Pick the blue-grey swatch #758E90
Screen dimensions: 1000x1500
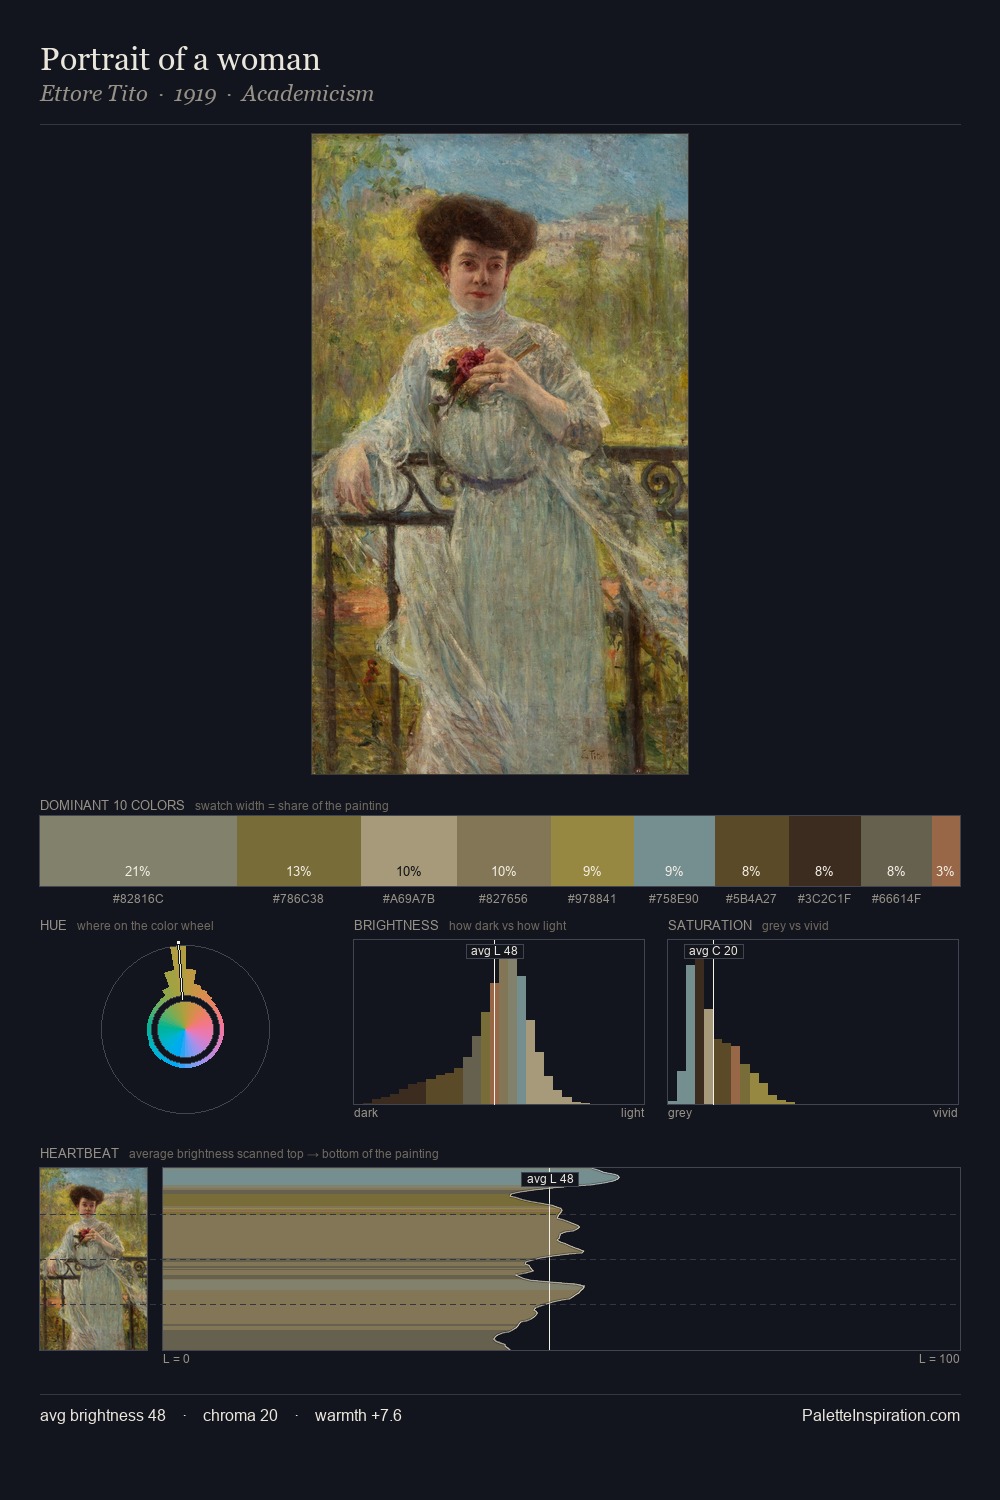pos(674,851)
